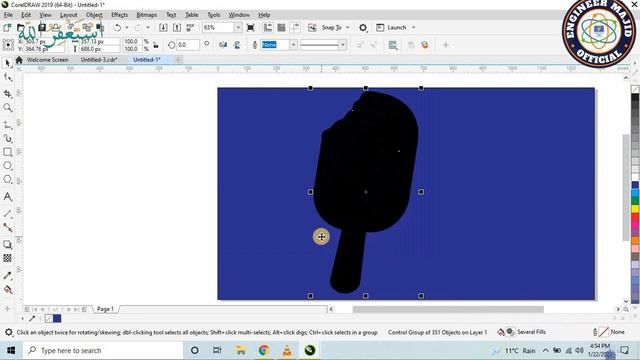Open the Window menu
This screenshot has height=360, width=640.
[x=239, y=15]
